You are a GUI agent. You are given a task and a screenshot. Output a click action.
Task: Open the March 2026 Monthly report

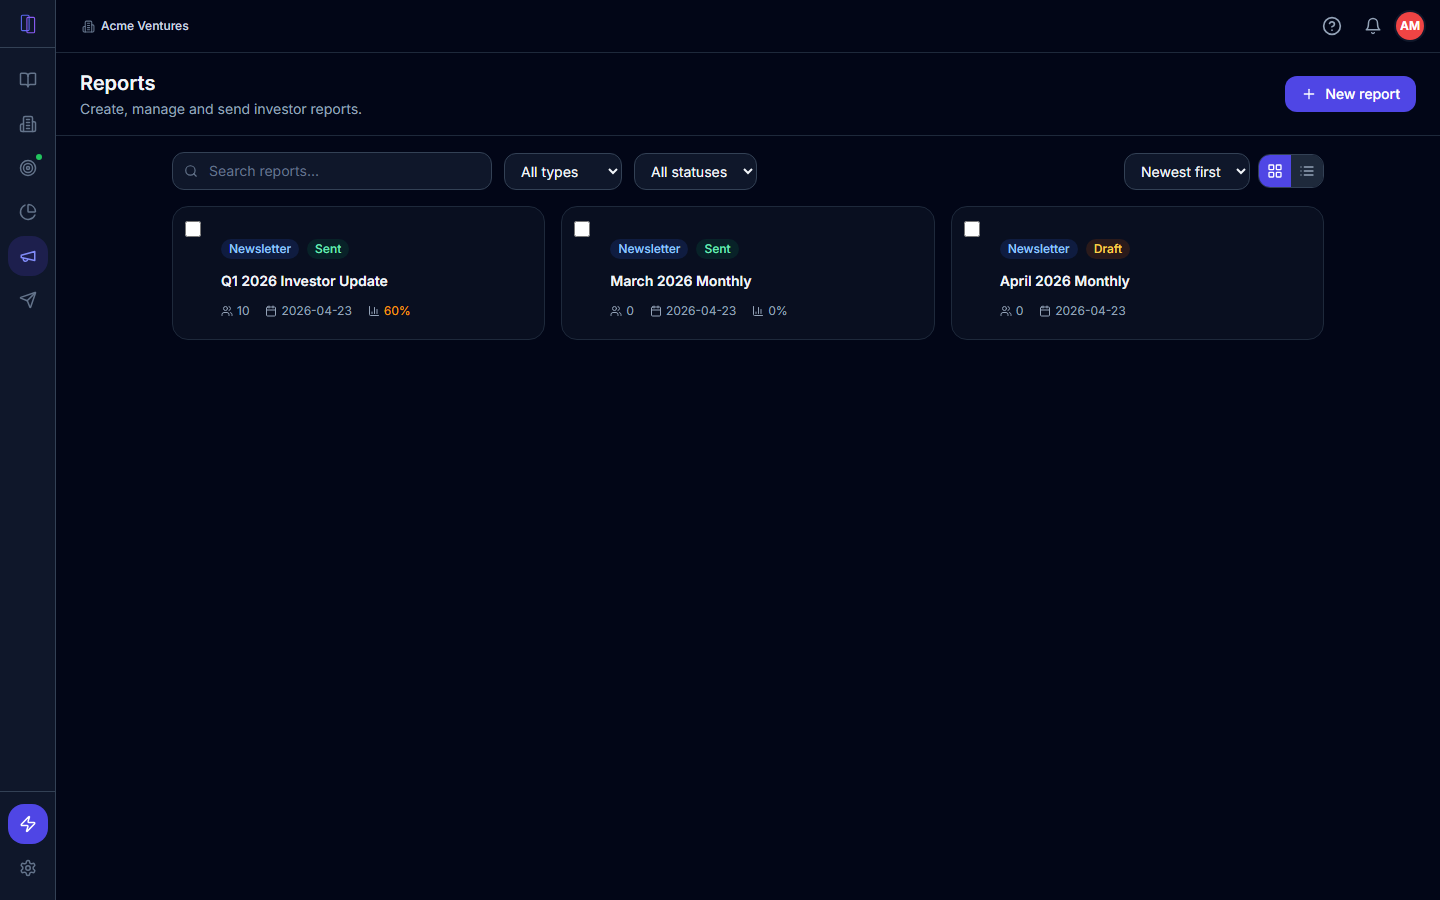pos(681,281)
